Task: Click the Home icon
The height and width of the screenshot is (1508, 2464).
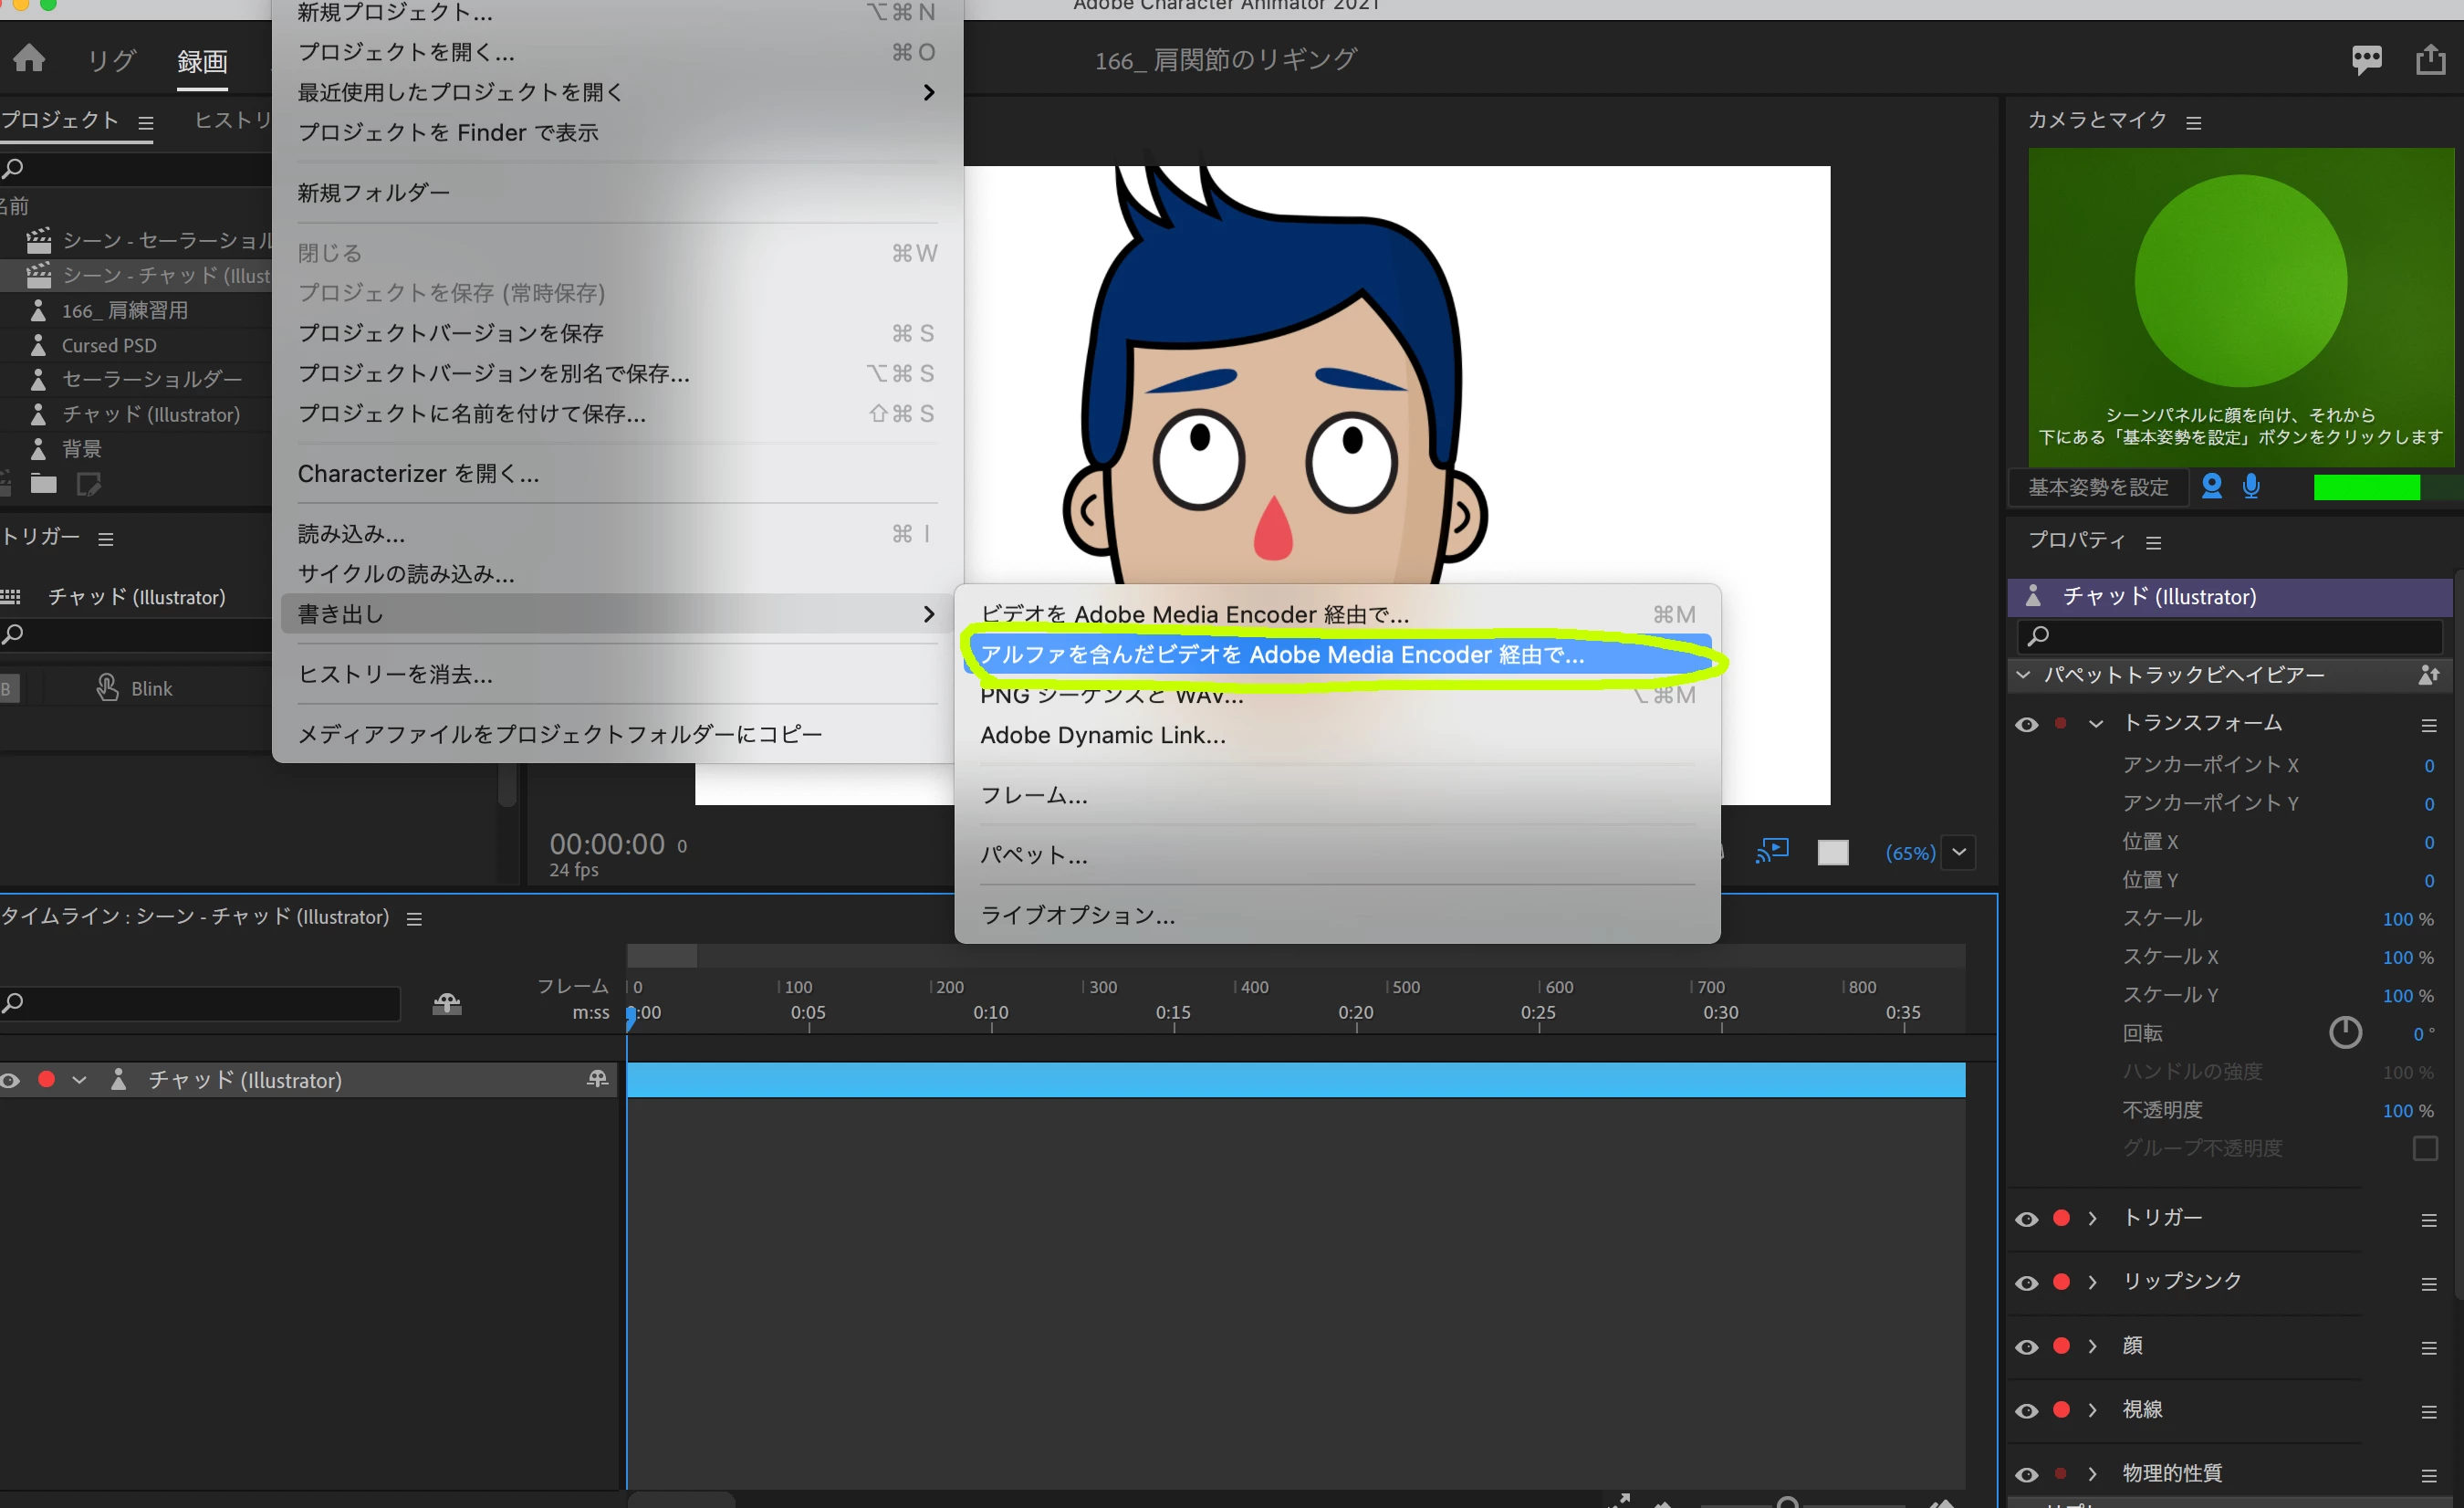Action: pyautogui.click(x=29, y=58)
